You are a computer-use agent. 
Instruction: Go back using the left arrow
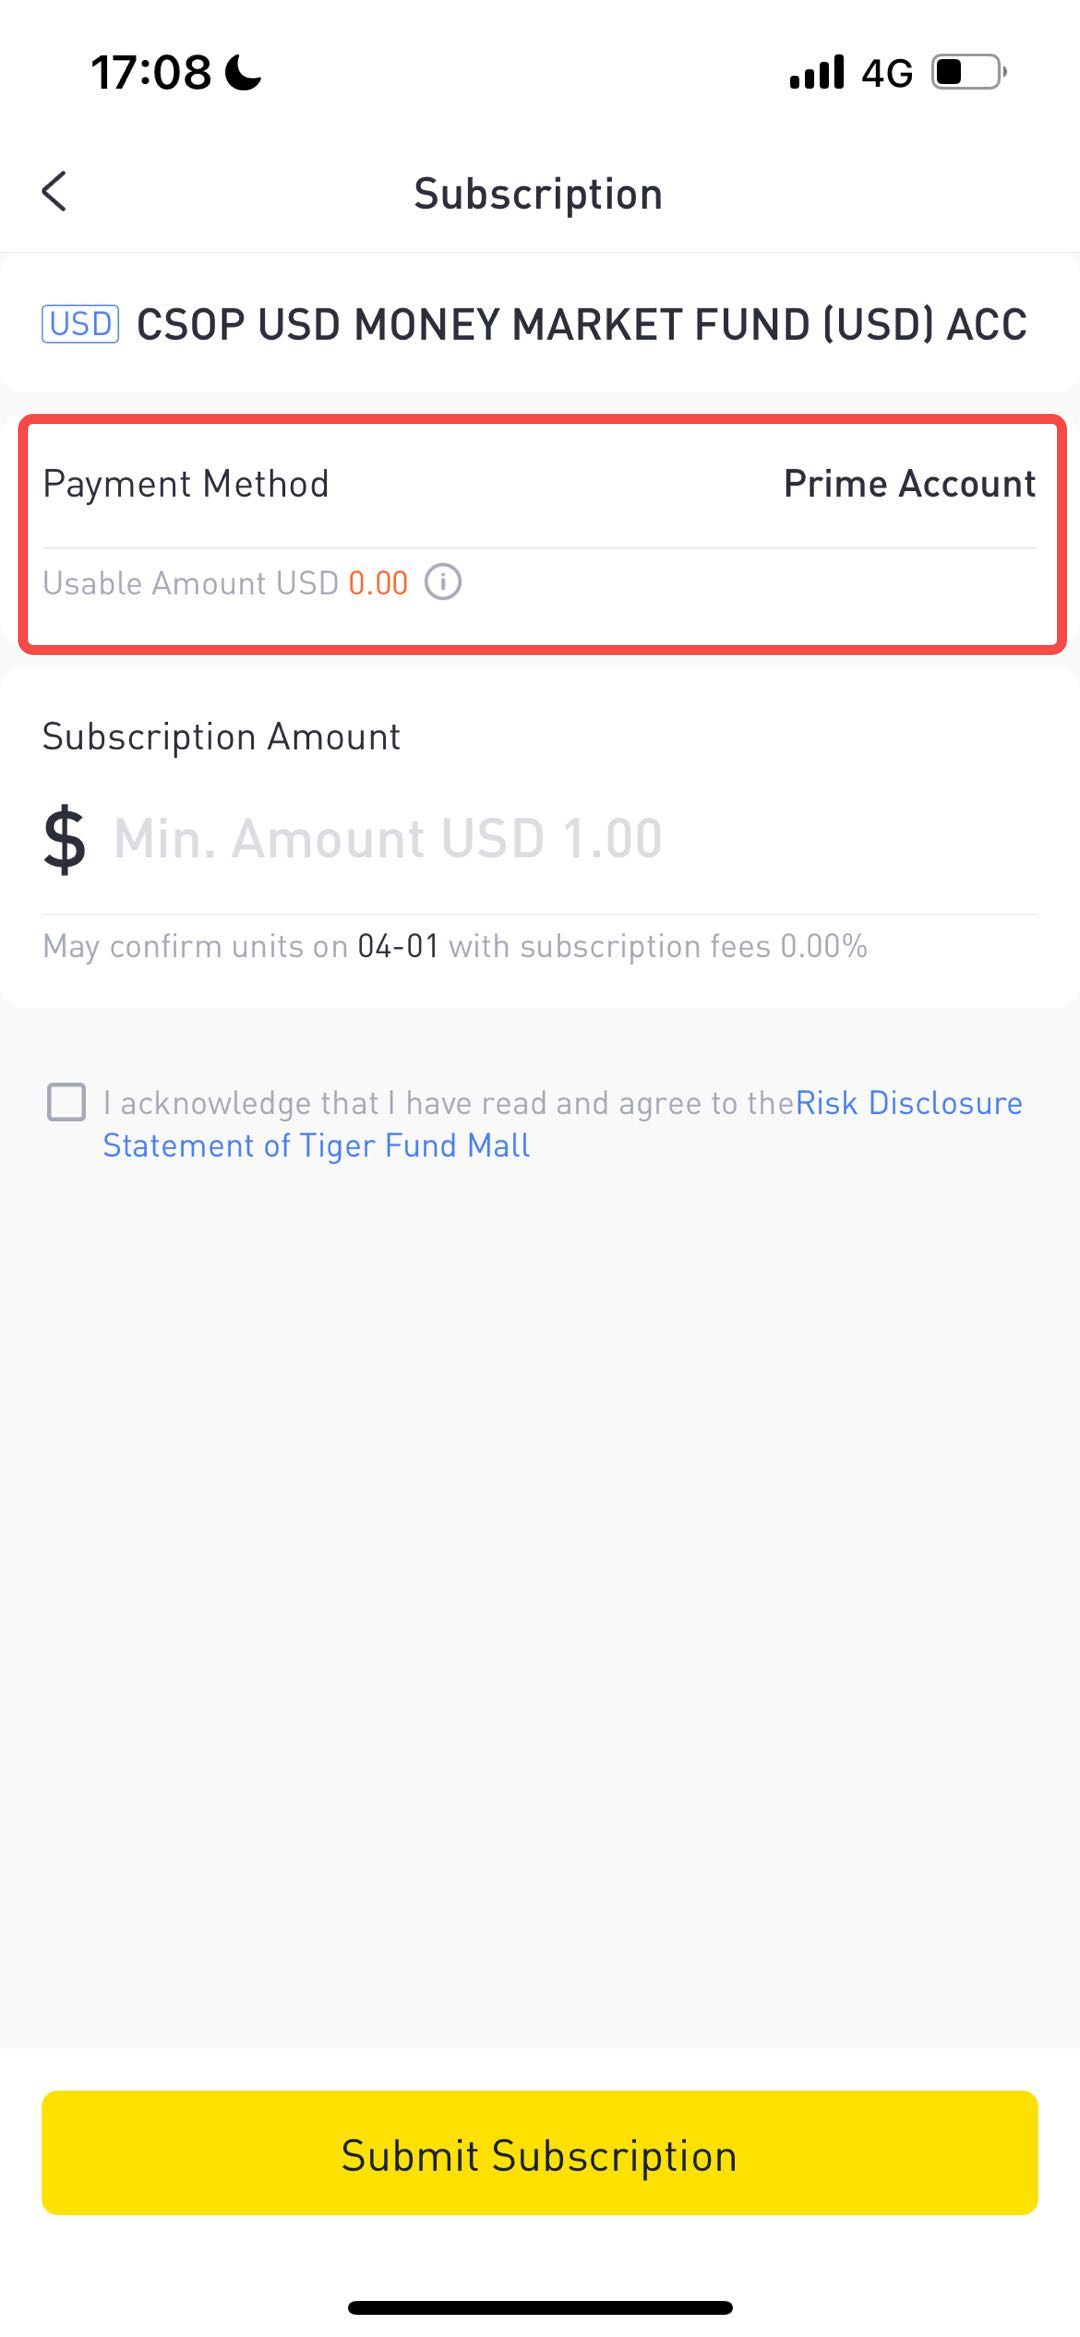click(x=54, y=191)
